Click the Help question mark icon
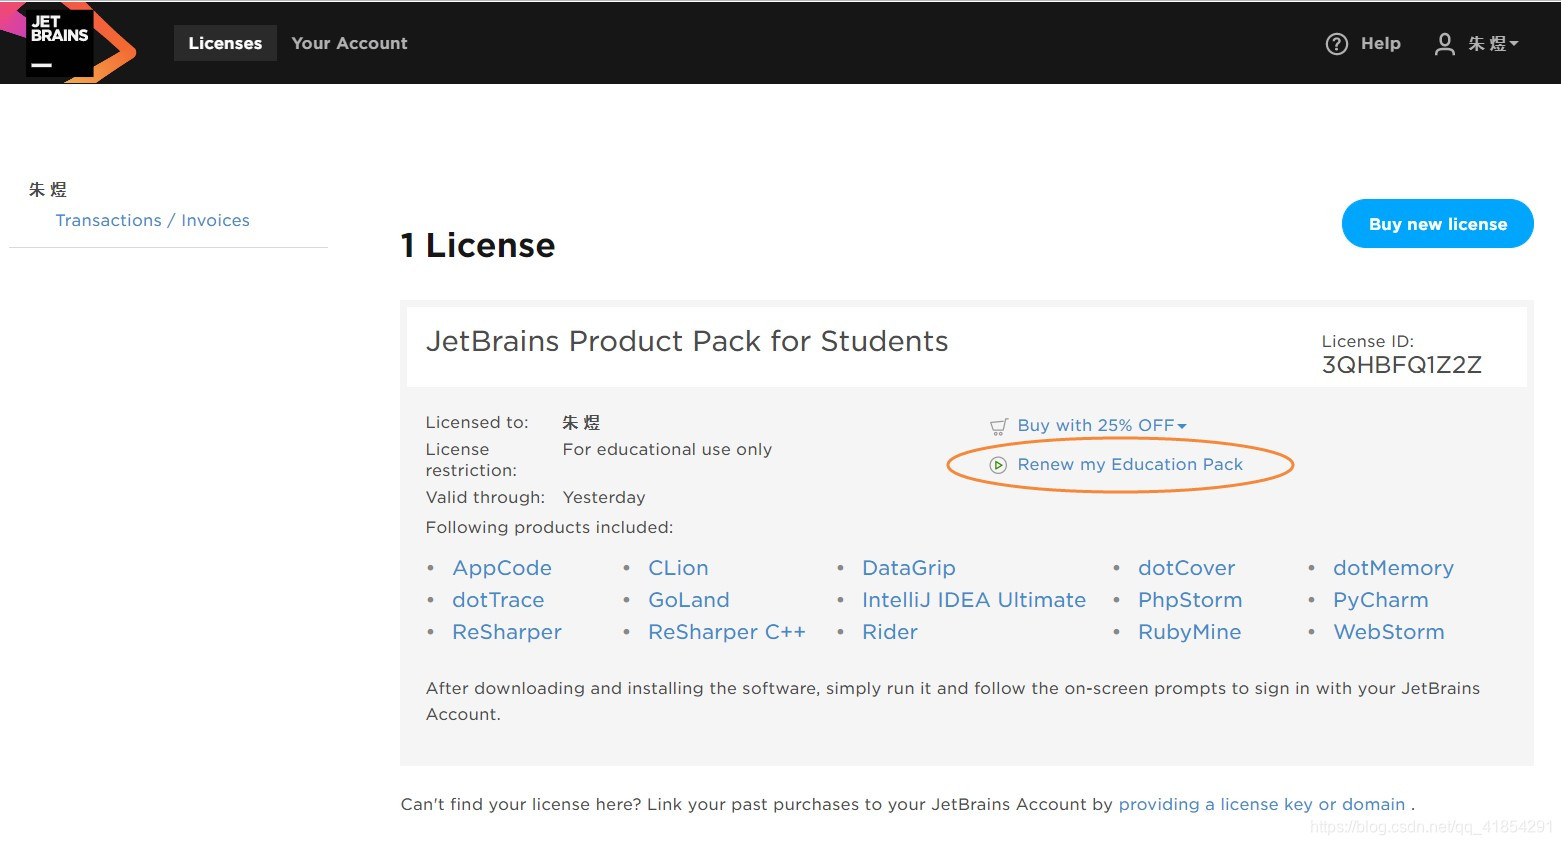The width and height of the screenshot is (1561, 845). click(1336, 44)
